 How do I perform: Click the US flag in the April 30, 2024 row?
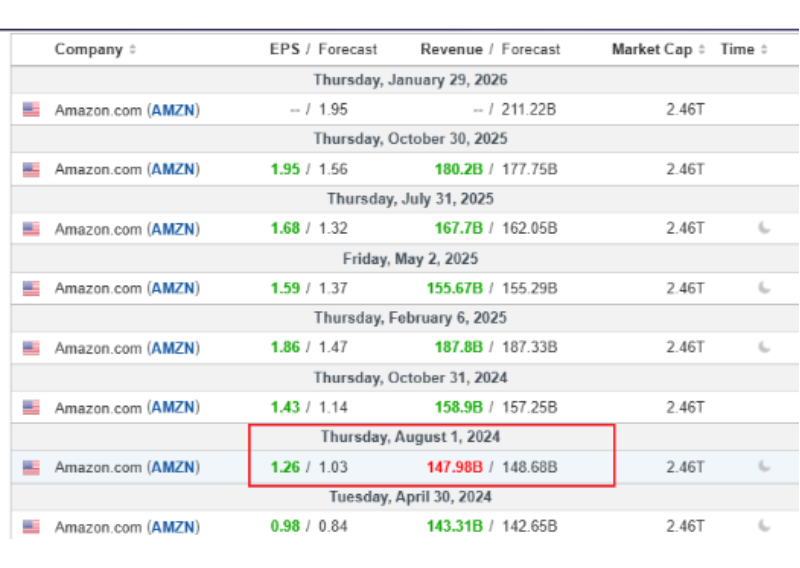click(x=31, y=526)
